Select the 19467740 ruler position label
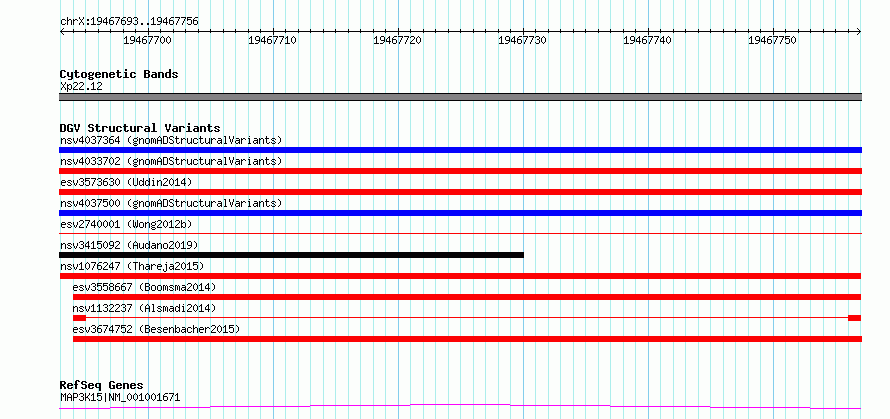The width and height of the screenshot is (890, 419). coord(647,40)
